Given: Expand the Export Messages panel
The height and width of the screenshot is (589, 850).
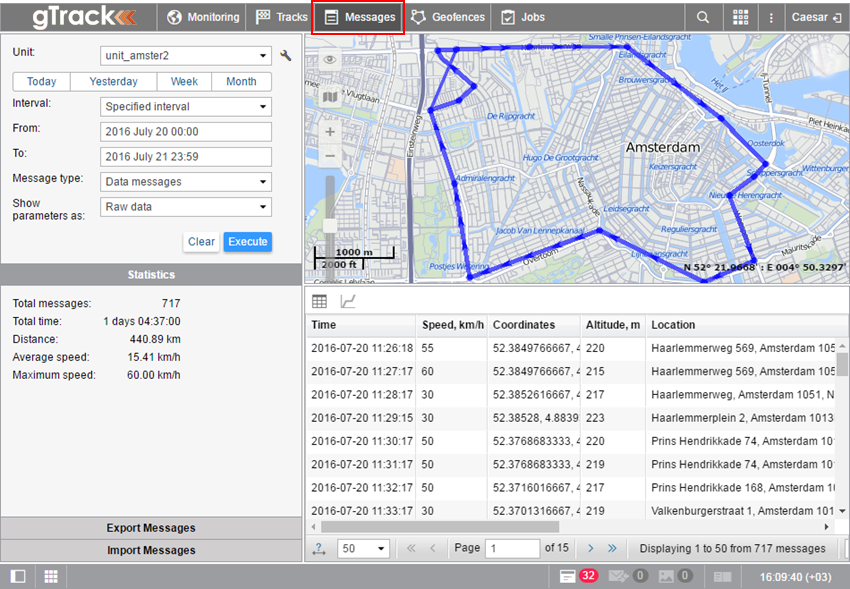Looking at the screenshot, I should (x=151, y=528).
